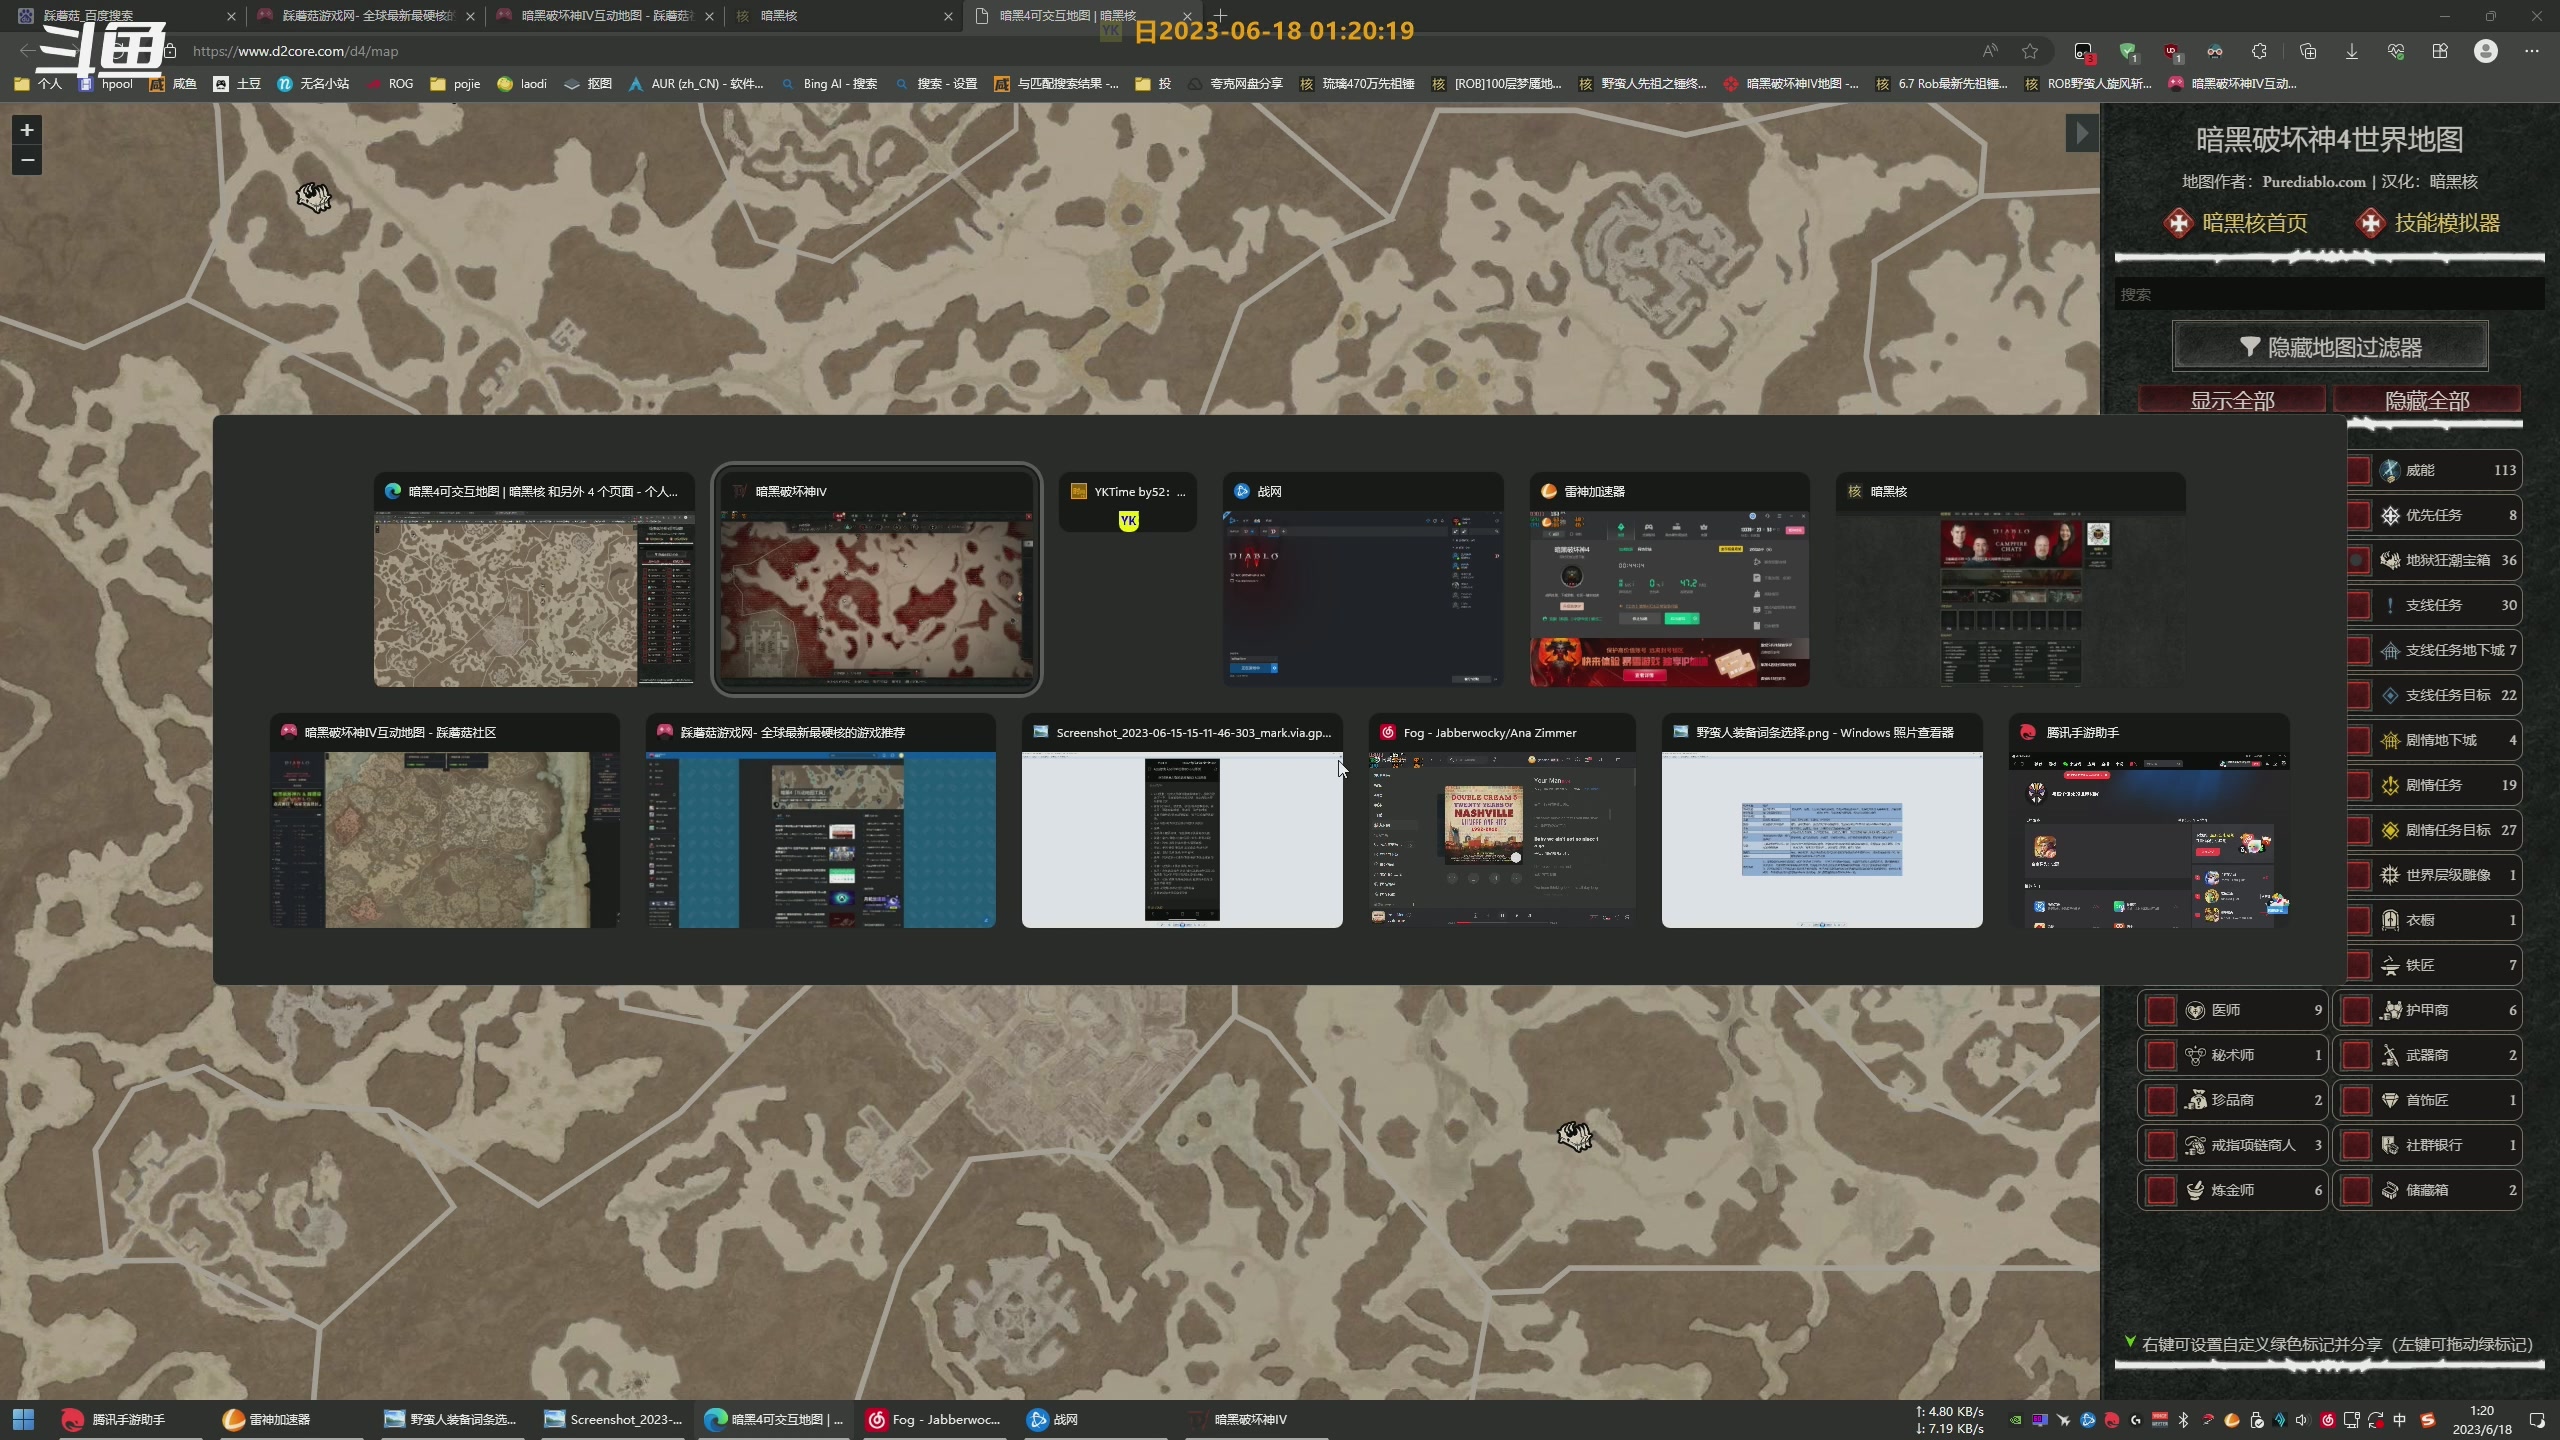
Task: Toggle the 秘术师 filter checkbox
Action: [x=2161, y=1055]
